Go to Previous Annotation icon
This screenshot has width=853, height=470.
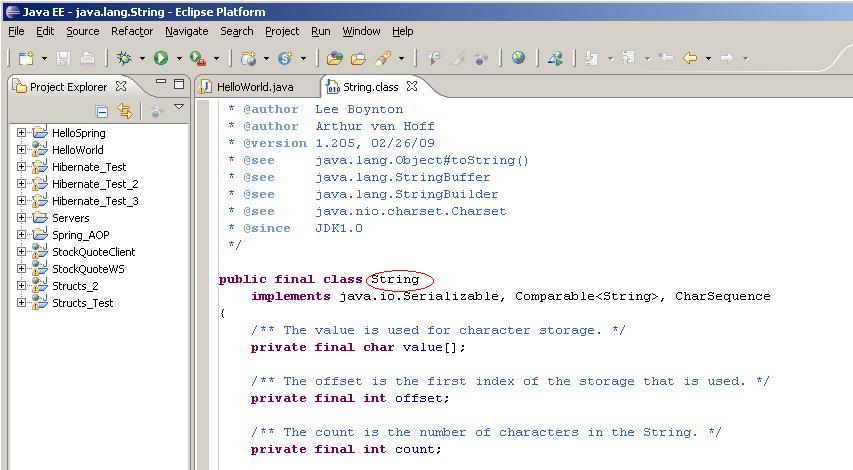coord(628,57)
